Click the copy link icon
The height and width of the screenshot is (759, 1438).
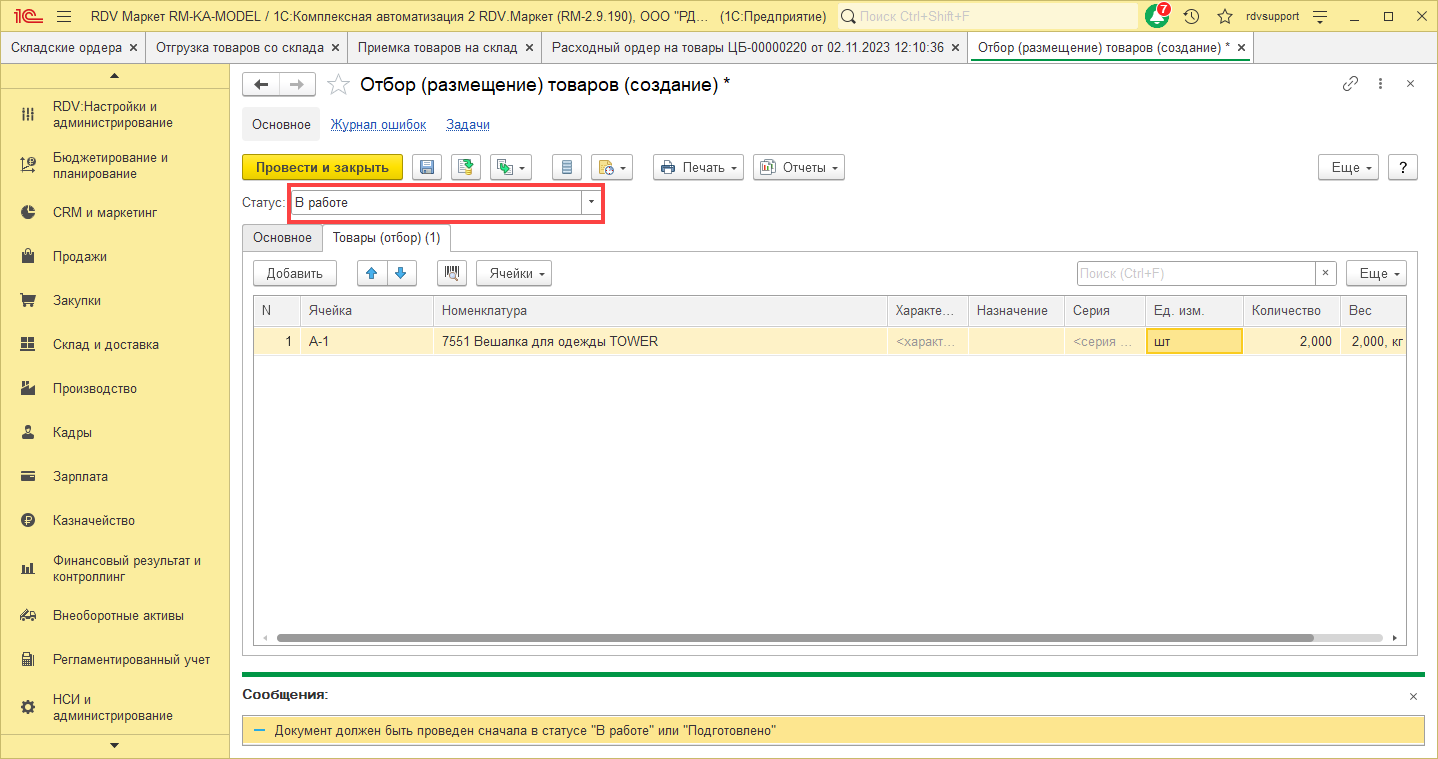point(1350,84)
